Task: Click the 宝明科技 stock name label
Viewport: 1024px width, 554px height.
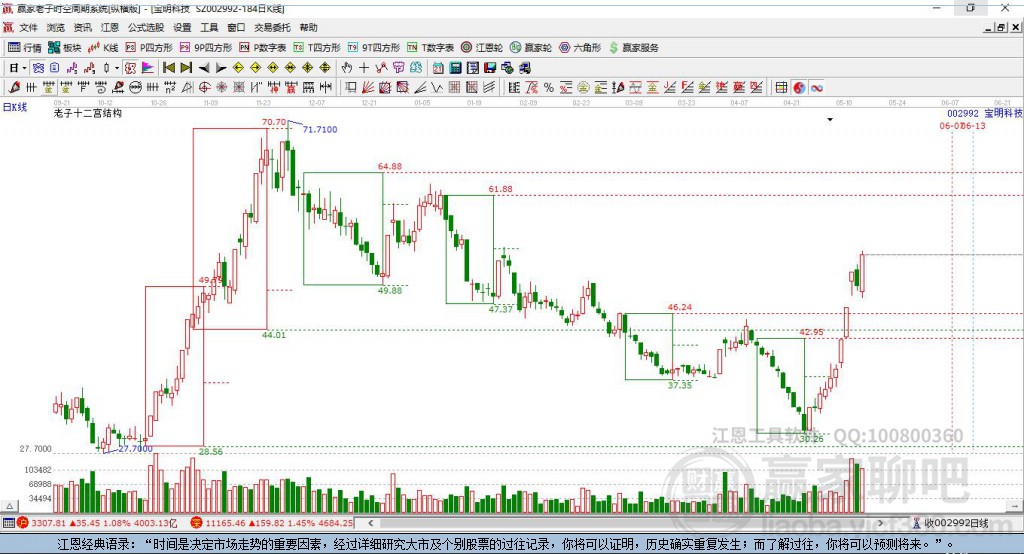Action: [1003, 114]
